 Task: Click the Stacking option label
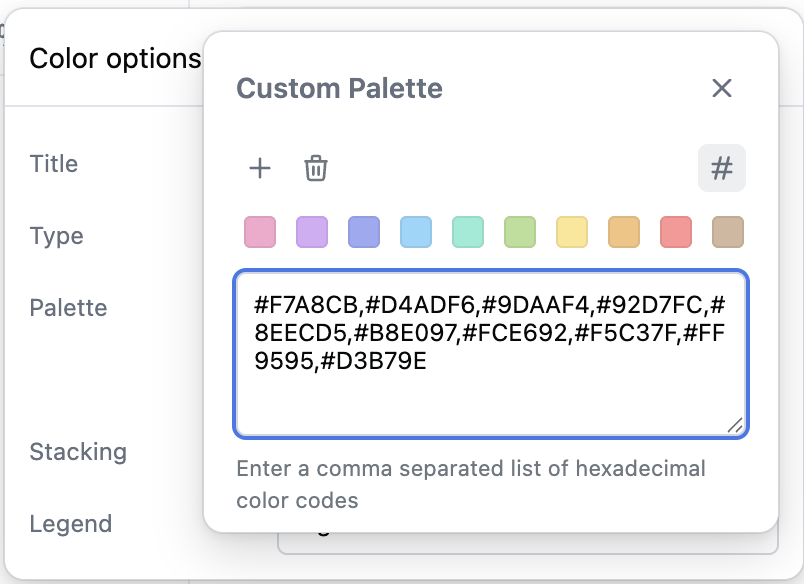tap(78, 451)
